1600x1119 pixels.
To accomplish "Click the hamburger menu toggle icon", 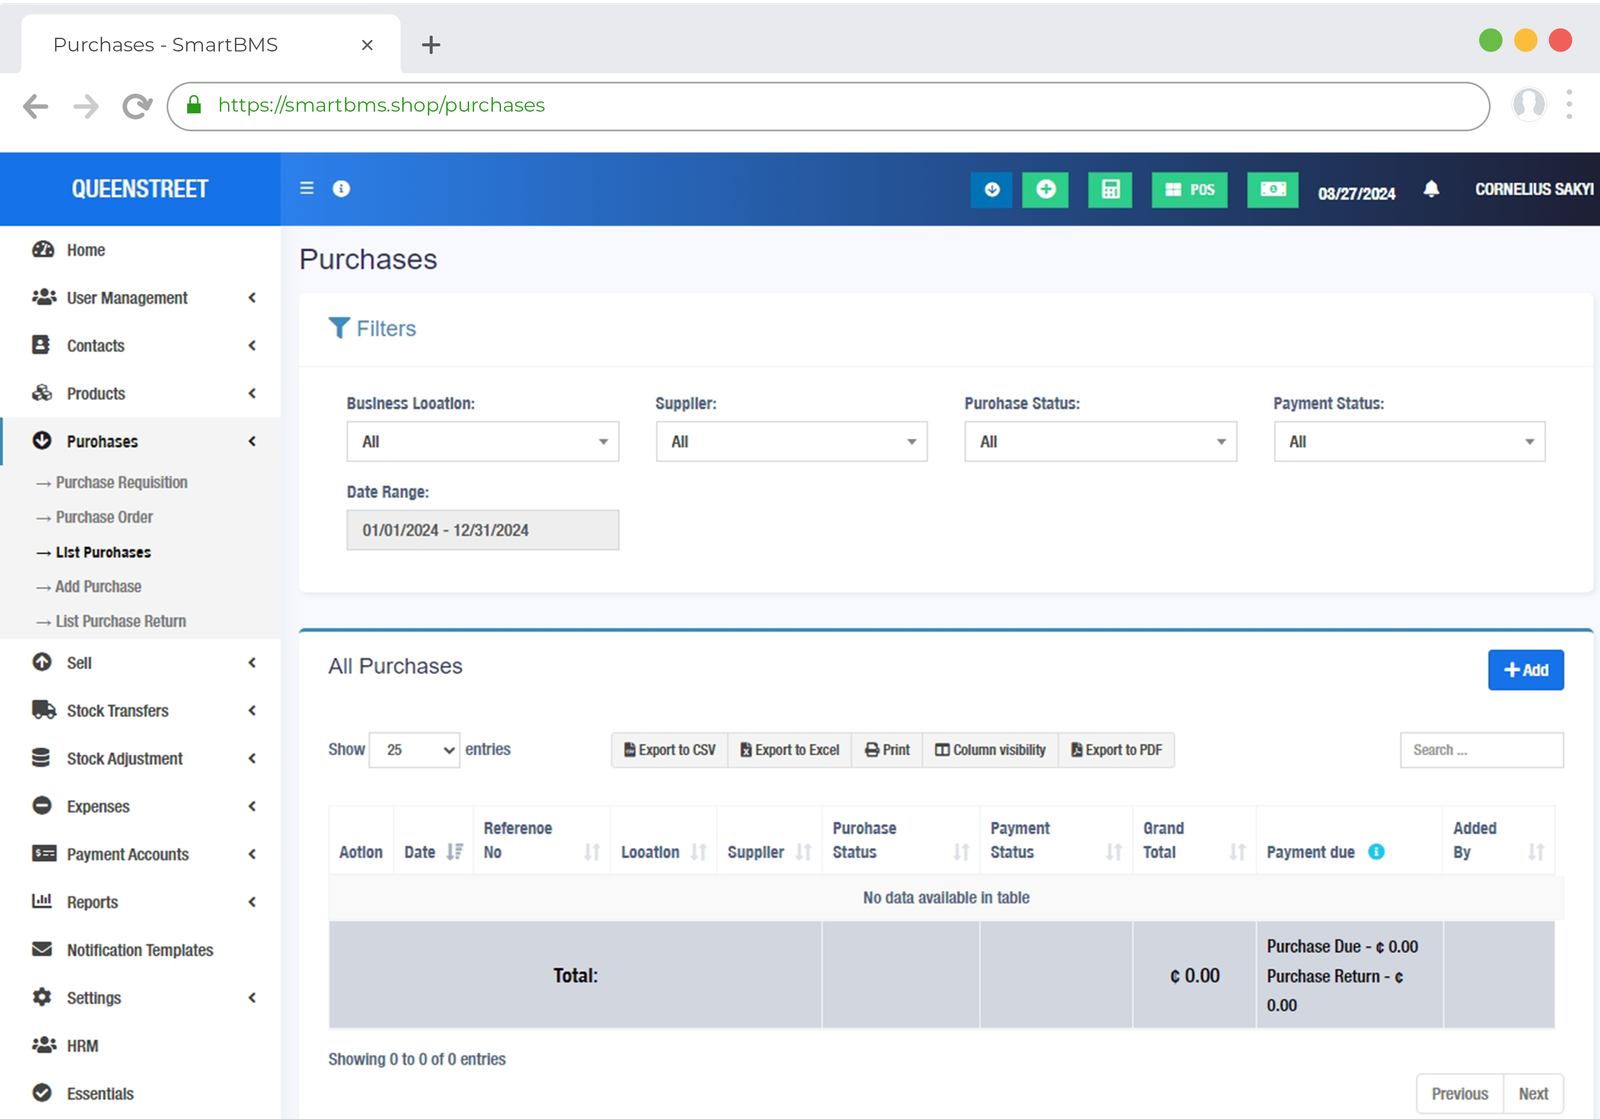I will coord(307,188).
